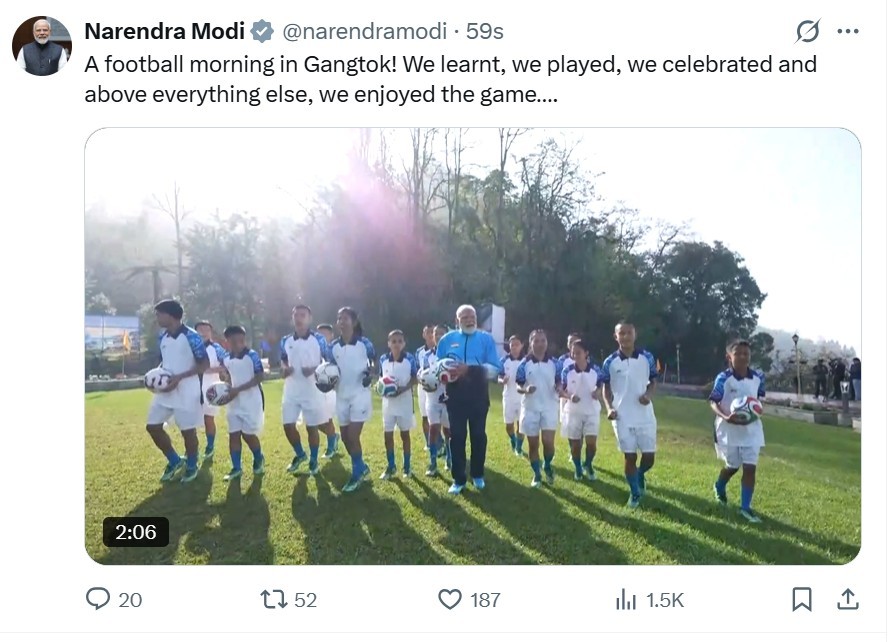Screen dimensions: 895x642
Task: Open the post via 59s timestamp
Action: click(485, 31)
